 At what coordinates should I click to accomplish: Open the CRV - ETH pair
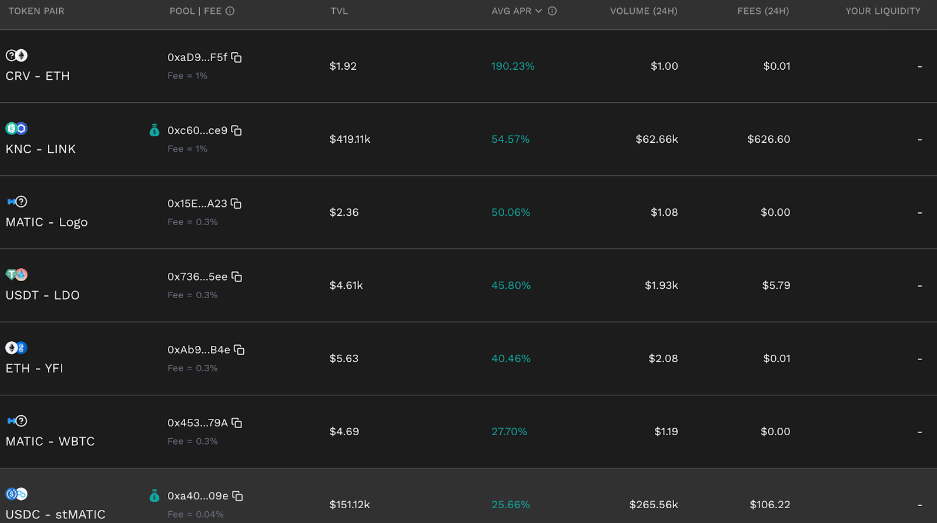point(38,76)
